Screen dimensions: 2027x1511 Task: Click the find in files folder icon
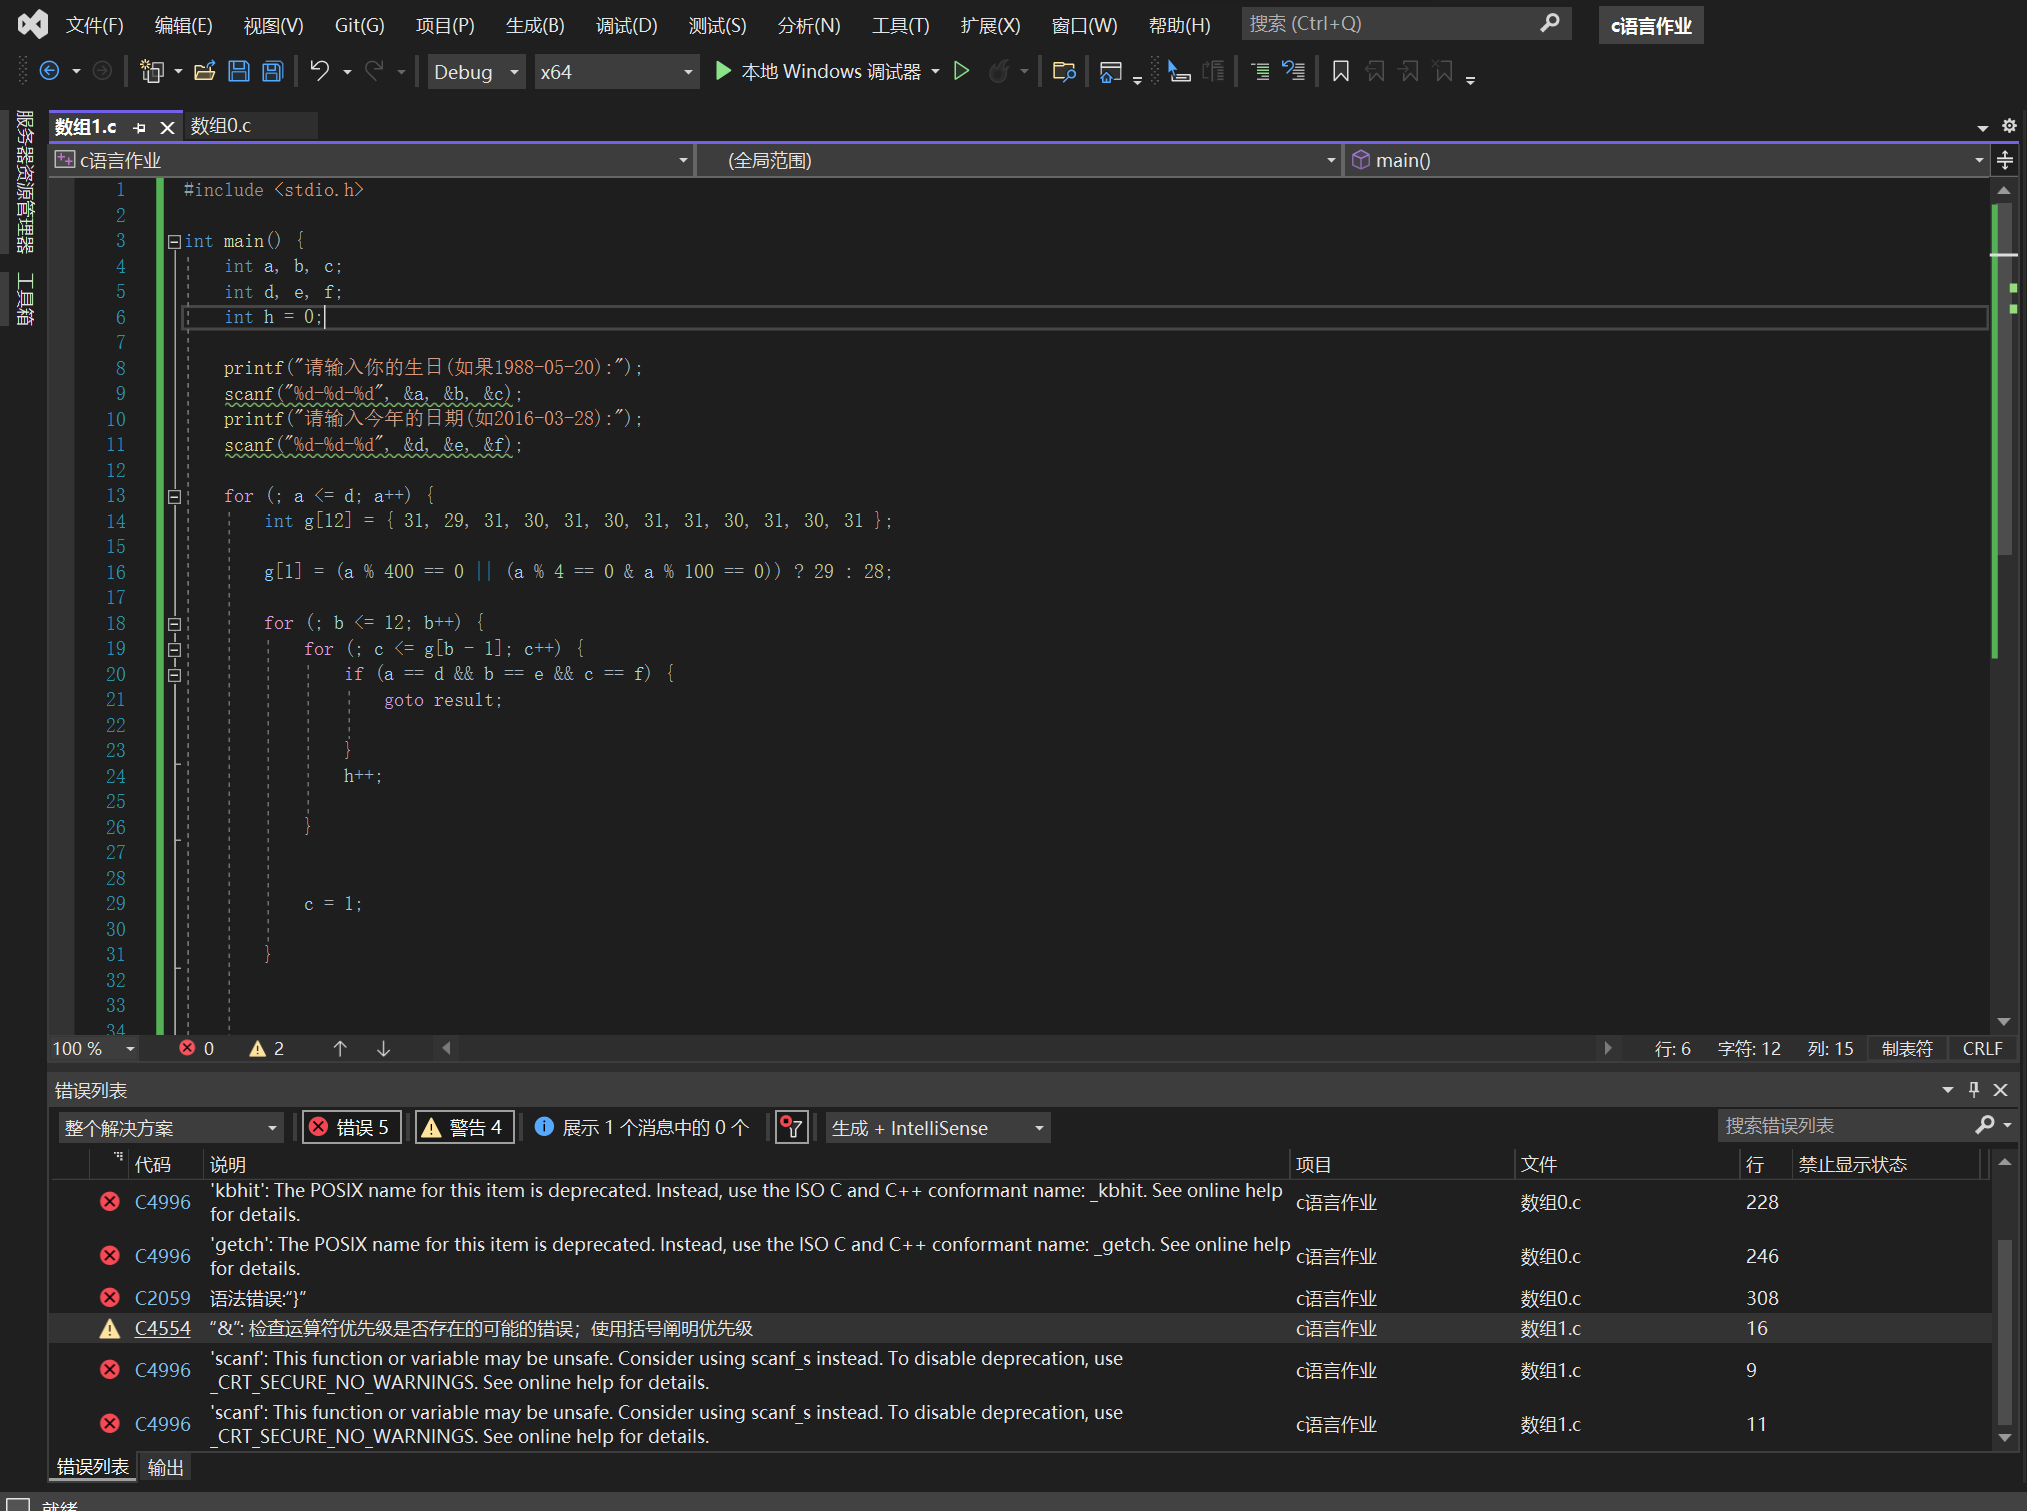tap(1064, 71)
